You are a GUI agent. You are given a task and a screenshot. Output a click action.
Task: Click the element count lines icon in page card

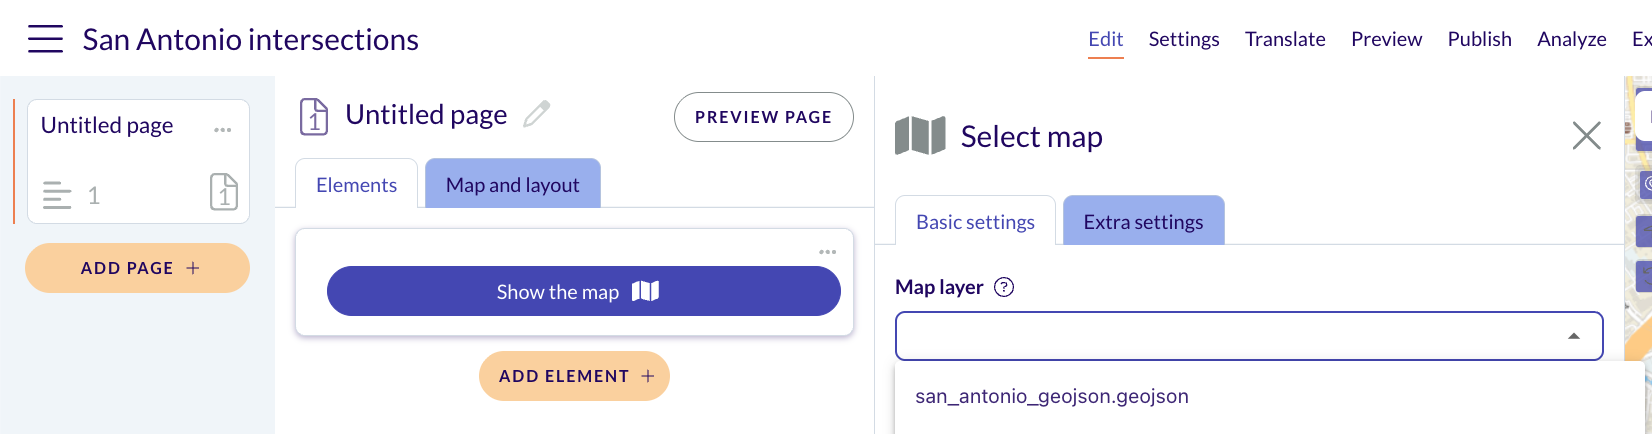57,195
